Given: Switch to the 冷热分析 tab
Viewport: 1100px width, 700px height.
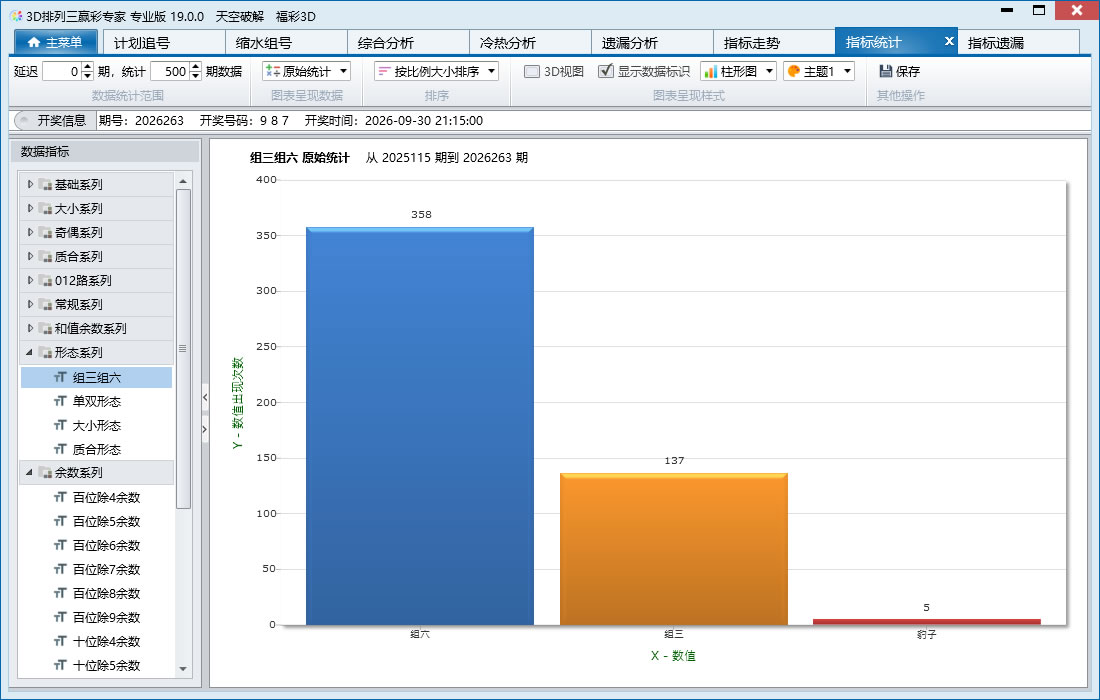Looking at the screenshot, I should (x=530, y=43).
